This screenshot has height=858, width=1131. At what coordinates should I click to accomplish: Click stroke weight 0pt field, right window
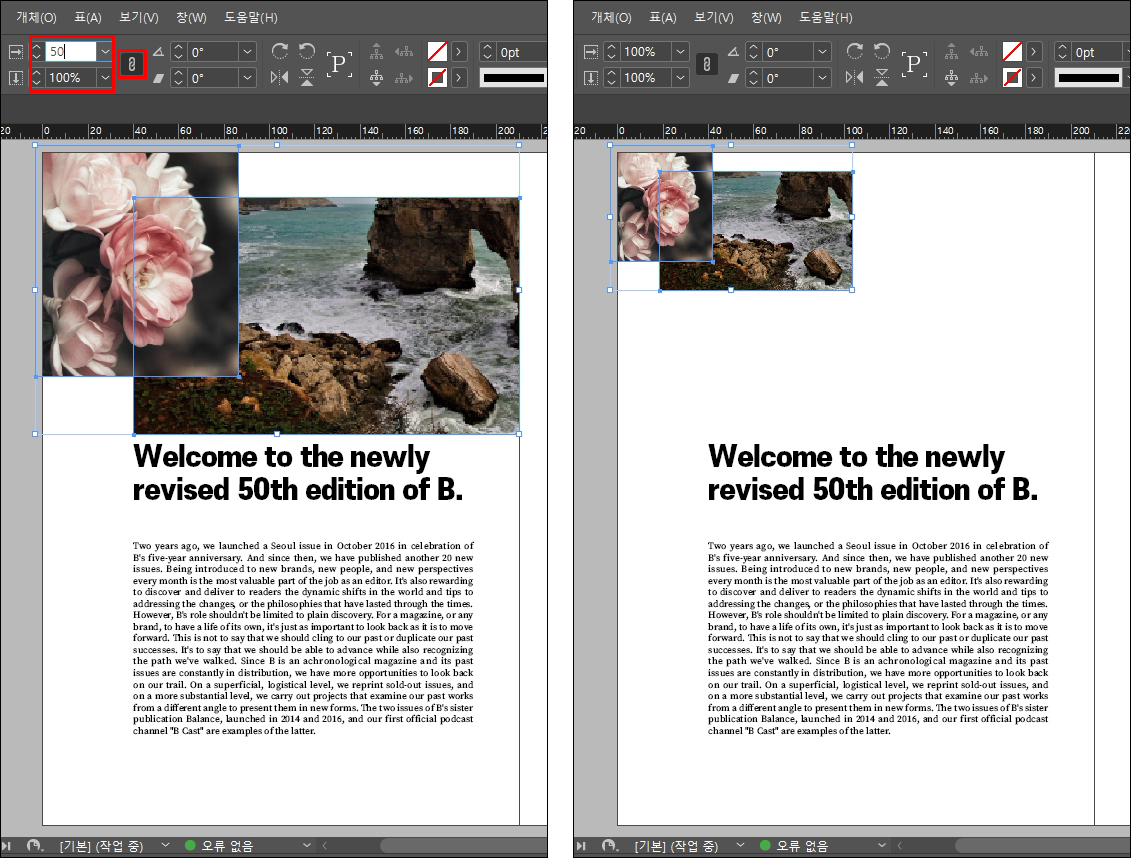click(1096, 52)
